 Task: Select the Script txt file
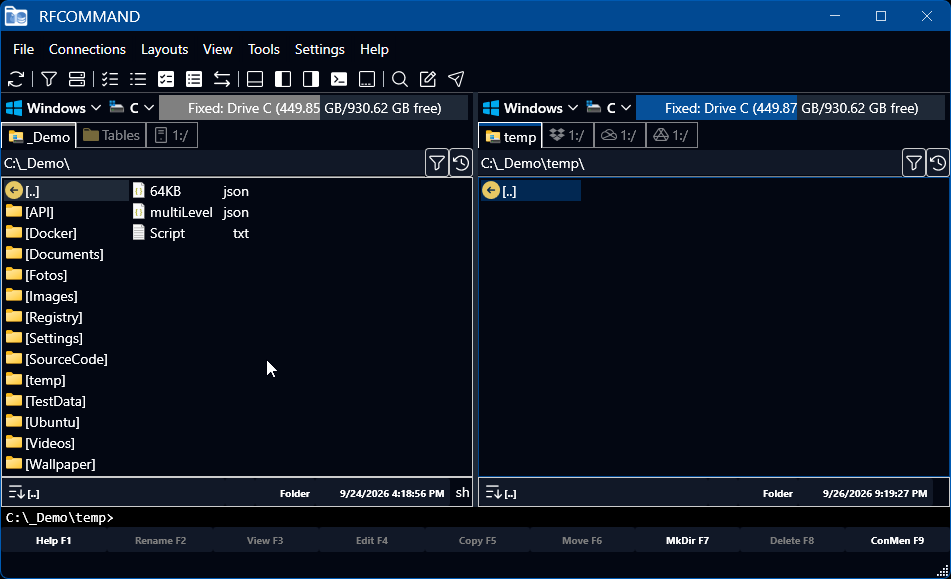pyautogui.click(x=191, y=233)
